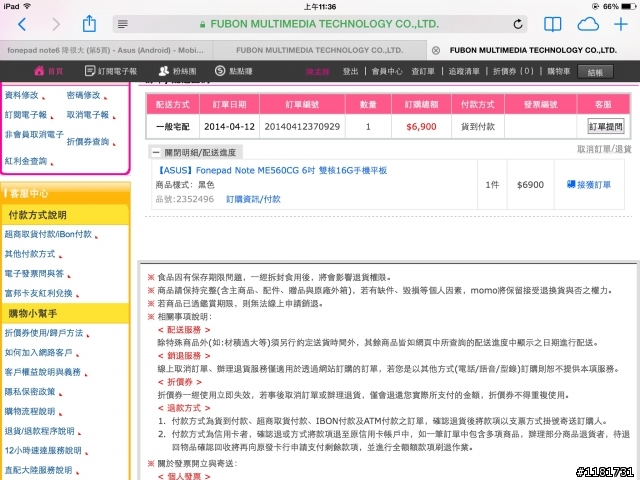Image resolution: width=640 pixels, height=480 pixels.
Task: Click the 接獲訂單 status link
Action: pos(589,185)
